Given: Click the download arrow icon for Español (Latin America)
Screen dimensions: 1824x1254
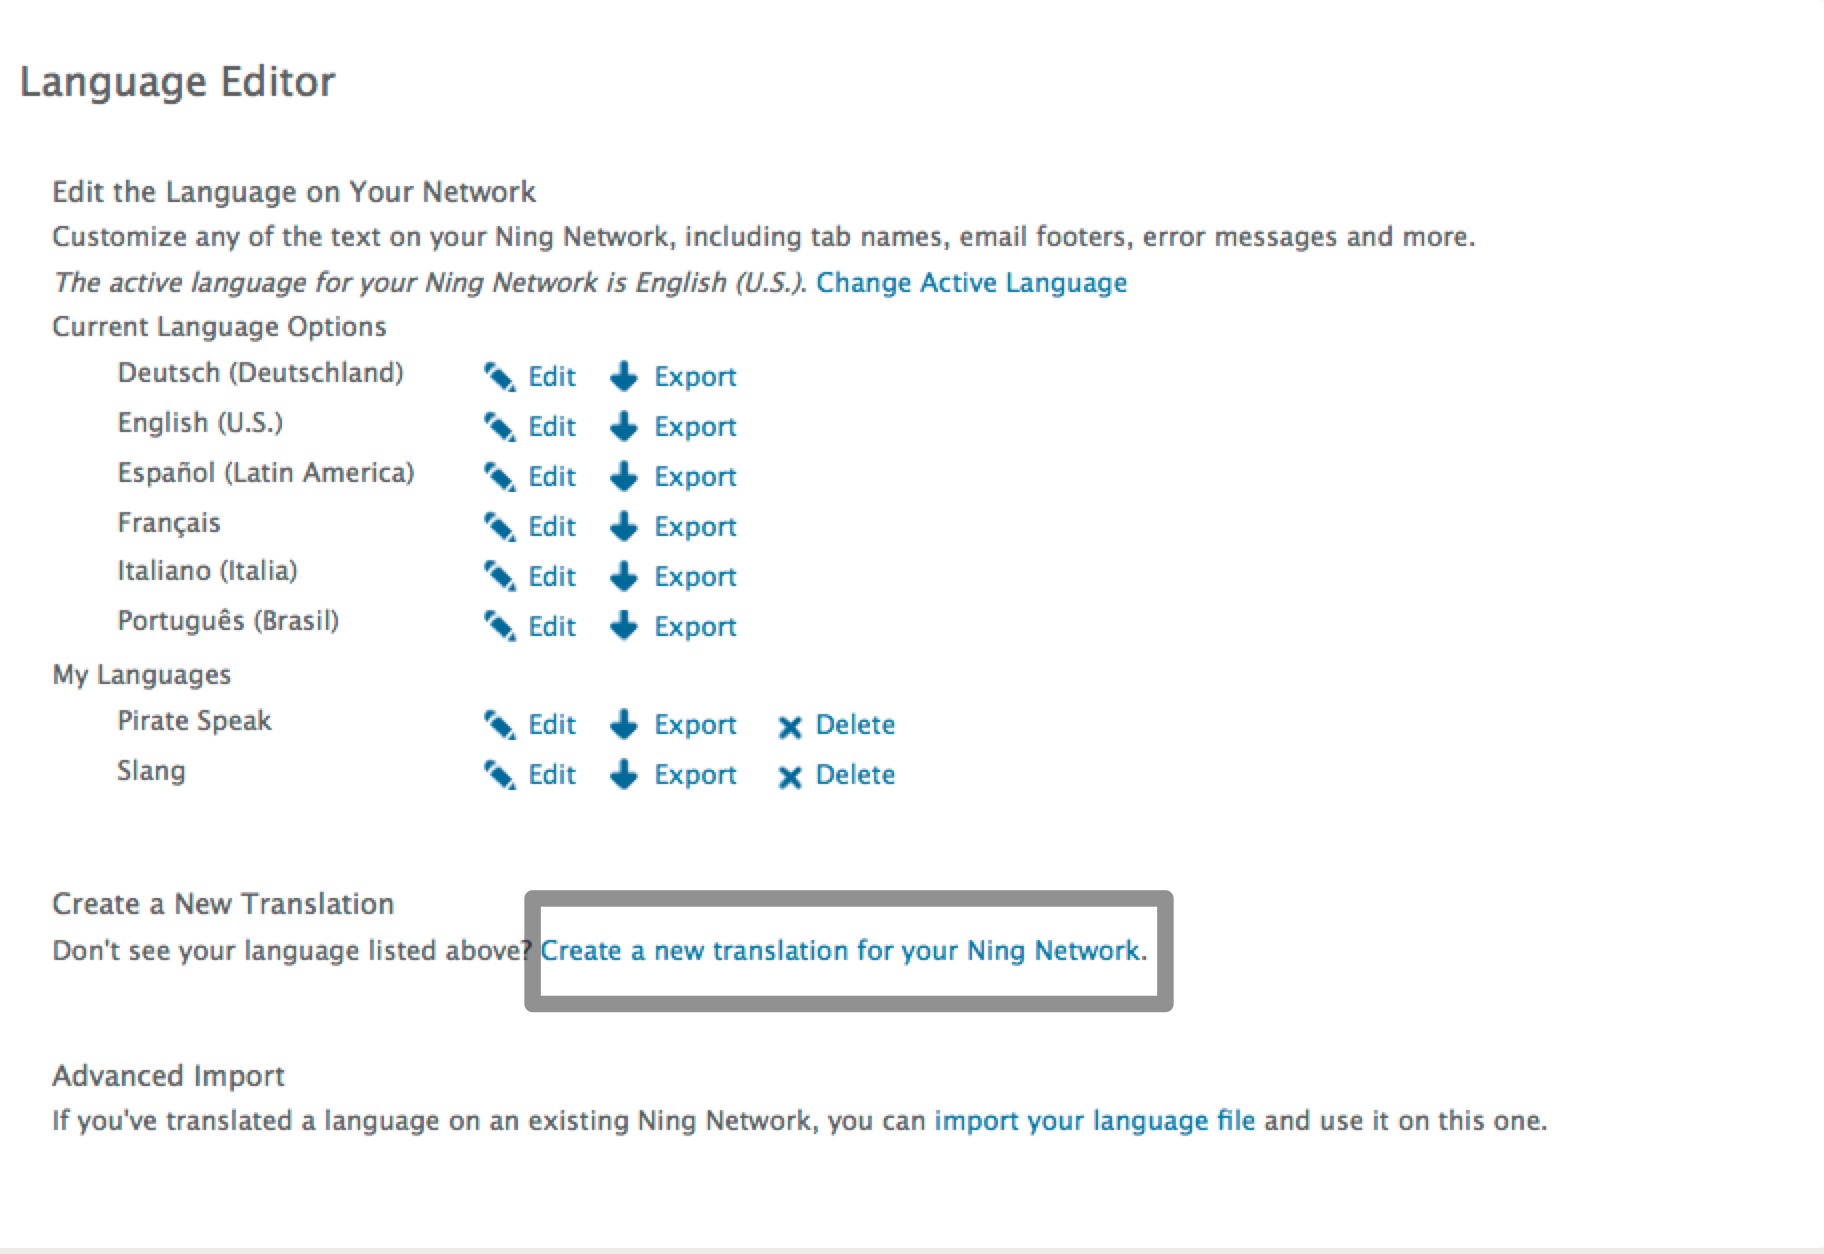Looking at the screenshot, I should (x=624, y=476).
